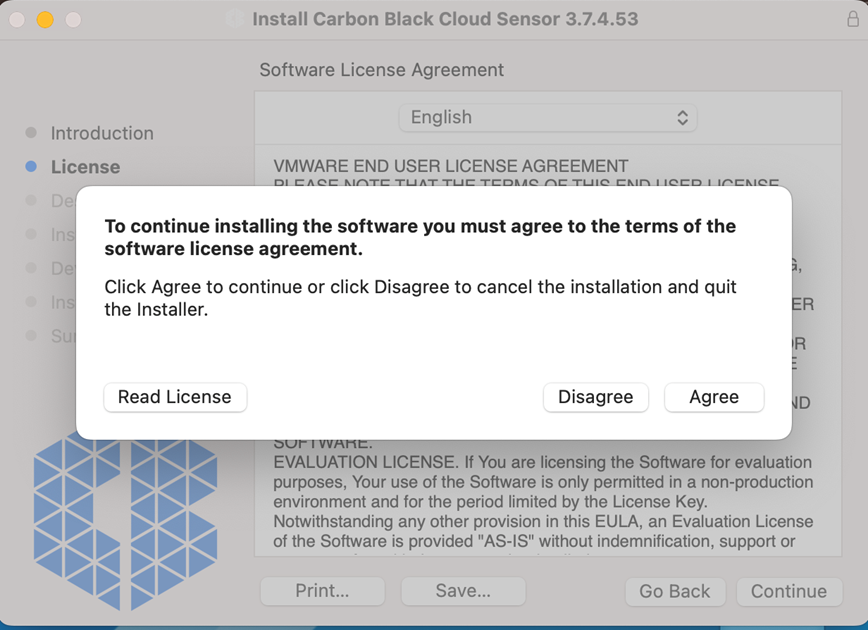The height and width of the screenshot is (630, 868).
Task: Click the lock icon in title bar
Action: click(x=853, y=19)
